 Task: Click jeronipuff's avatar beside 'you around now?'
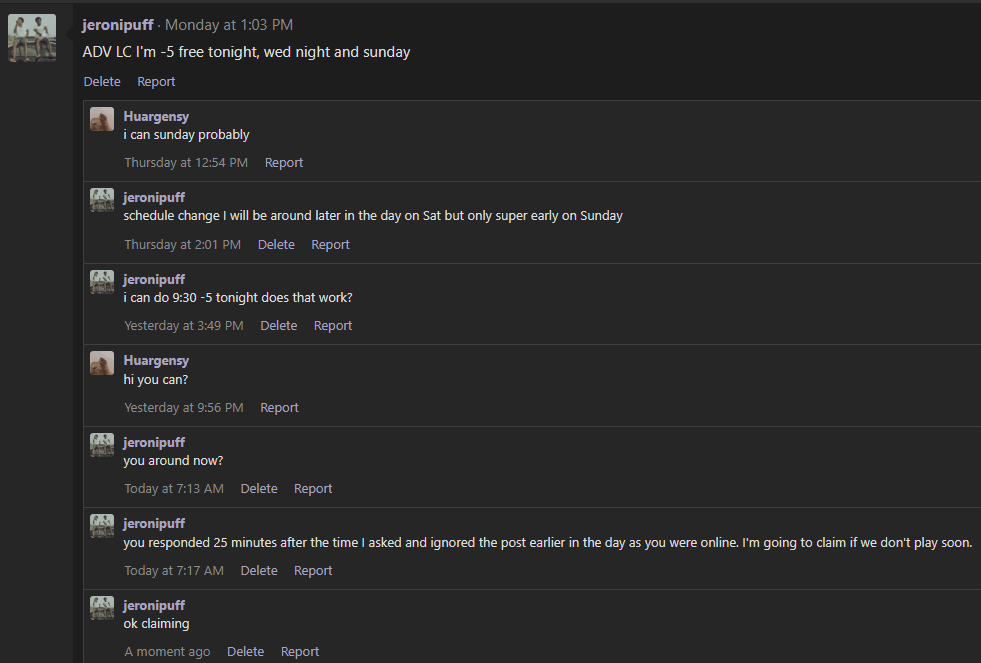102,445
